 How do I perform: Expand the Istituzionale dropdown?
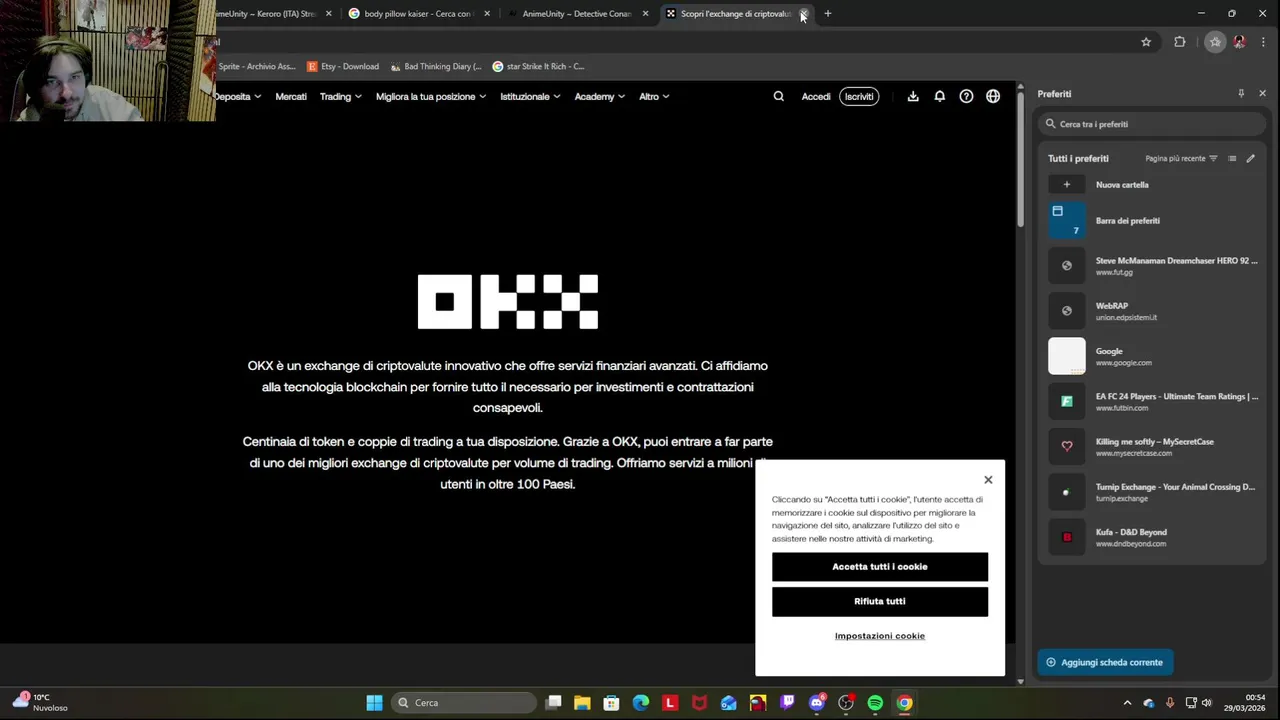point(530,97)
